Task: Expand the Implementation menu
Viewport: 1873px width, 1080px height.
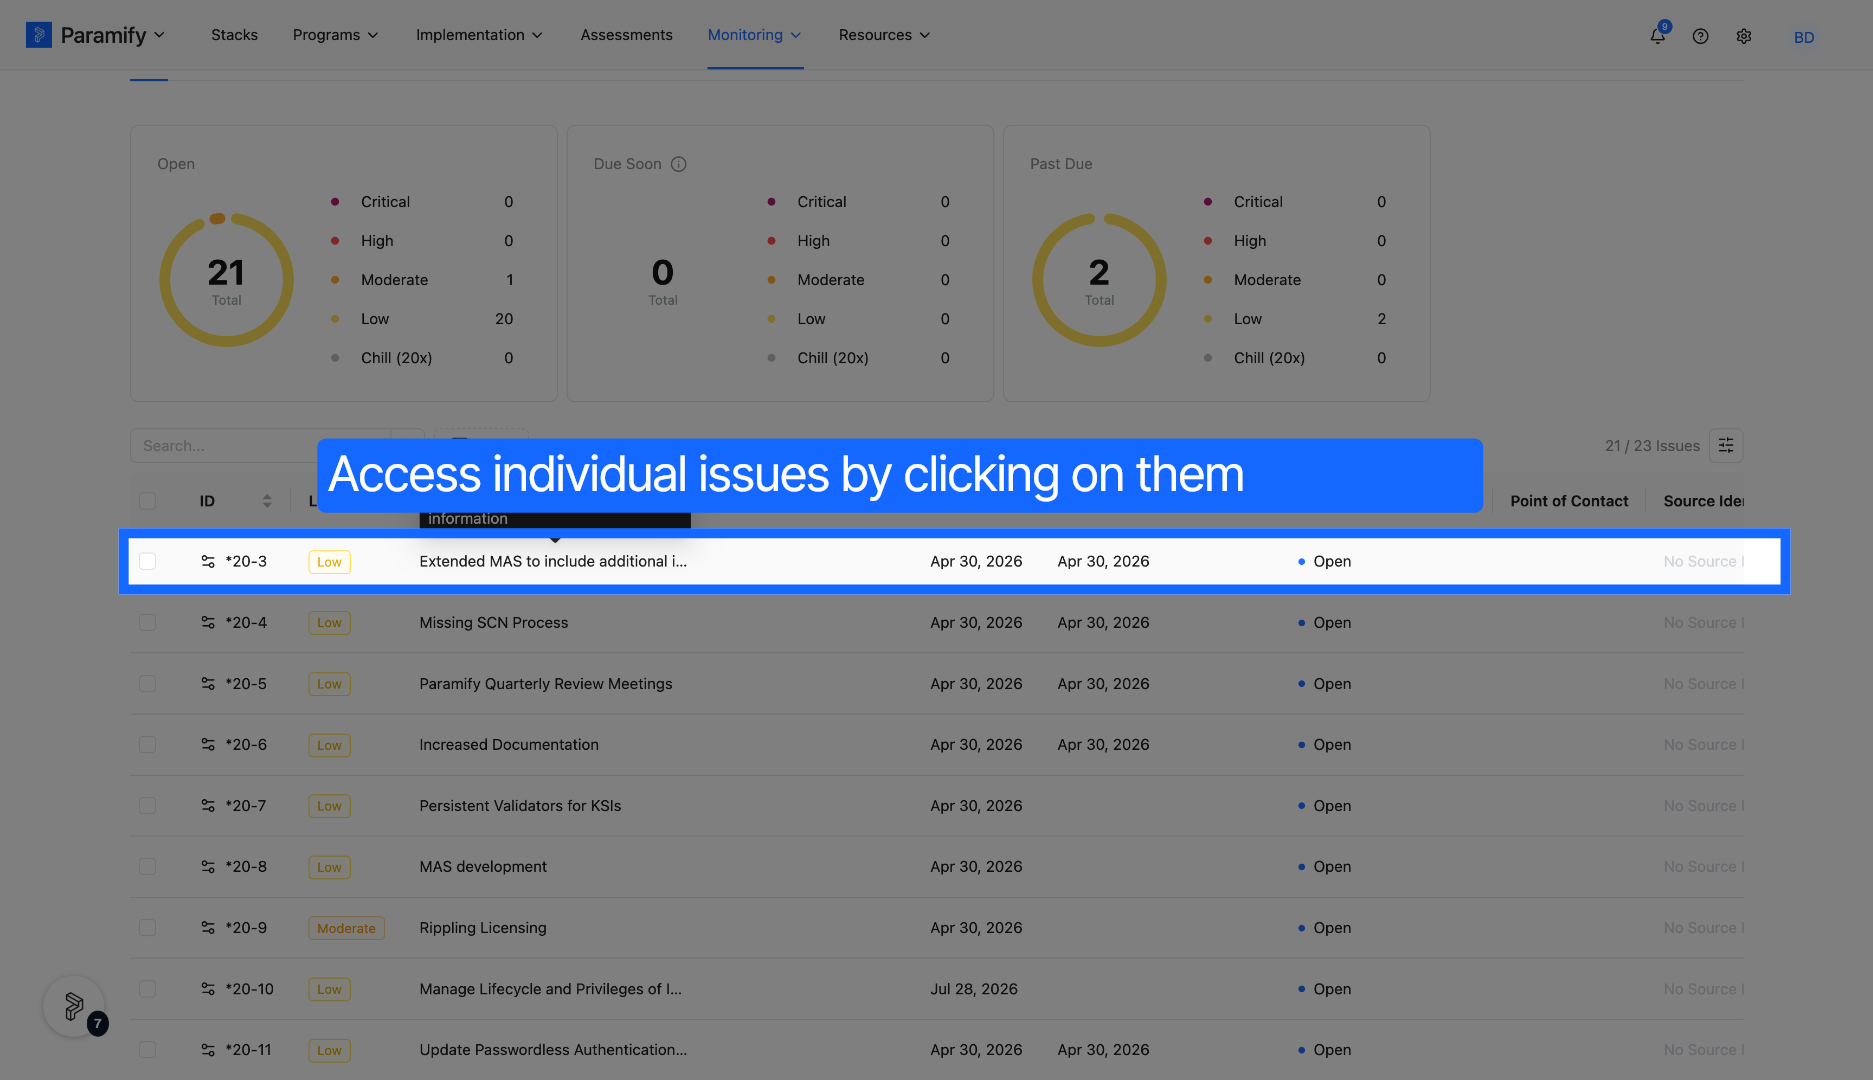Action: tap(479, 35)
